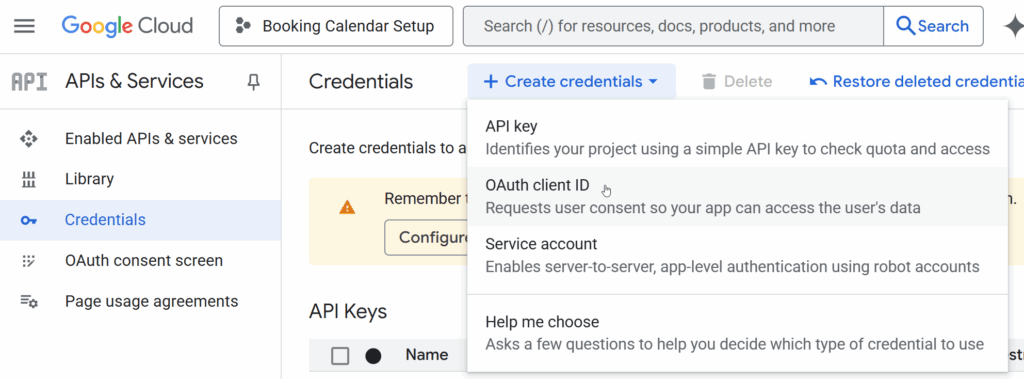Click the Create credentials caret arrow

[x=652, y=82]
